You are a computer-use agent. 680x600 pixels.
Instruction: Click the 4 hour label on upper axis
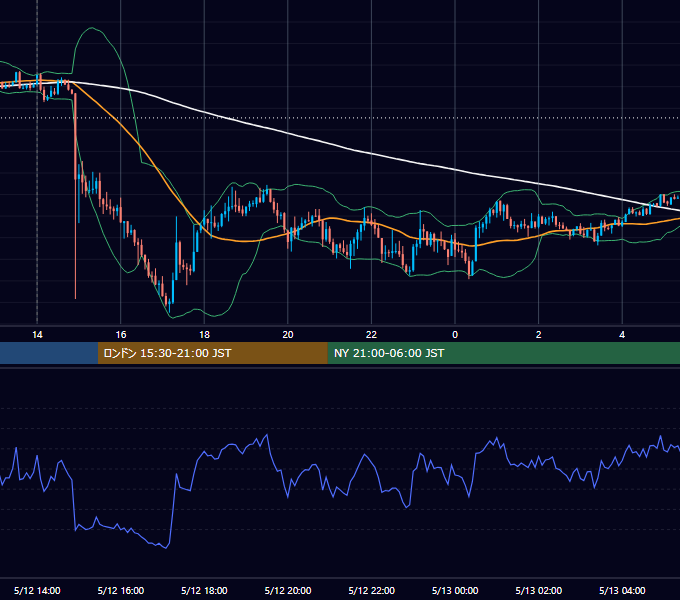pyautogui.click(x=622, y=335)
